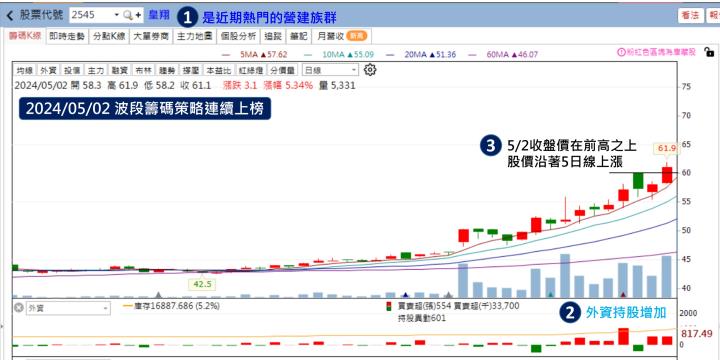Click the stock name 皇翔 link
This screenshot has height=360, width=720.
coord(158,15)
